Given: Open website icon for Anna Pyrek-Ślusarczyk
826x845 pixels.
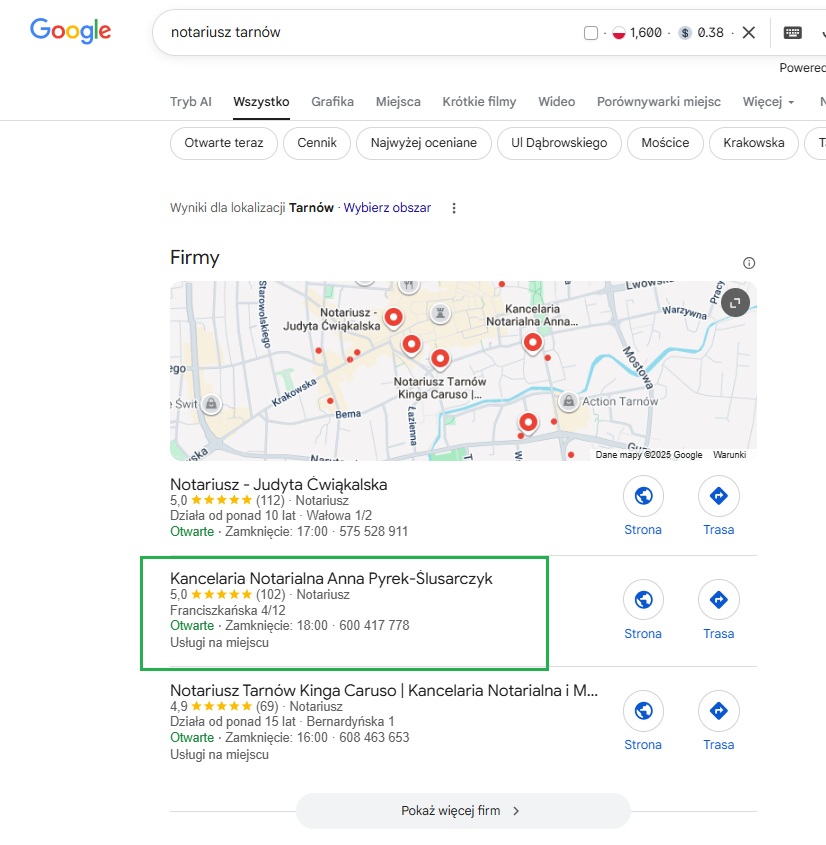Looking at the screenshot, I should tap(643, 599).
